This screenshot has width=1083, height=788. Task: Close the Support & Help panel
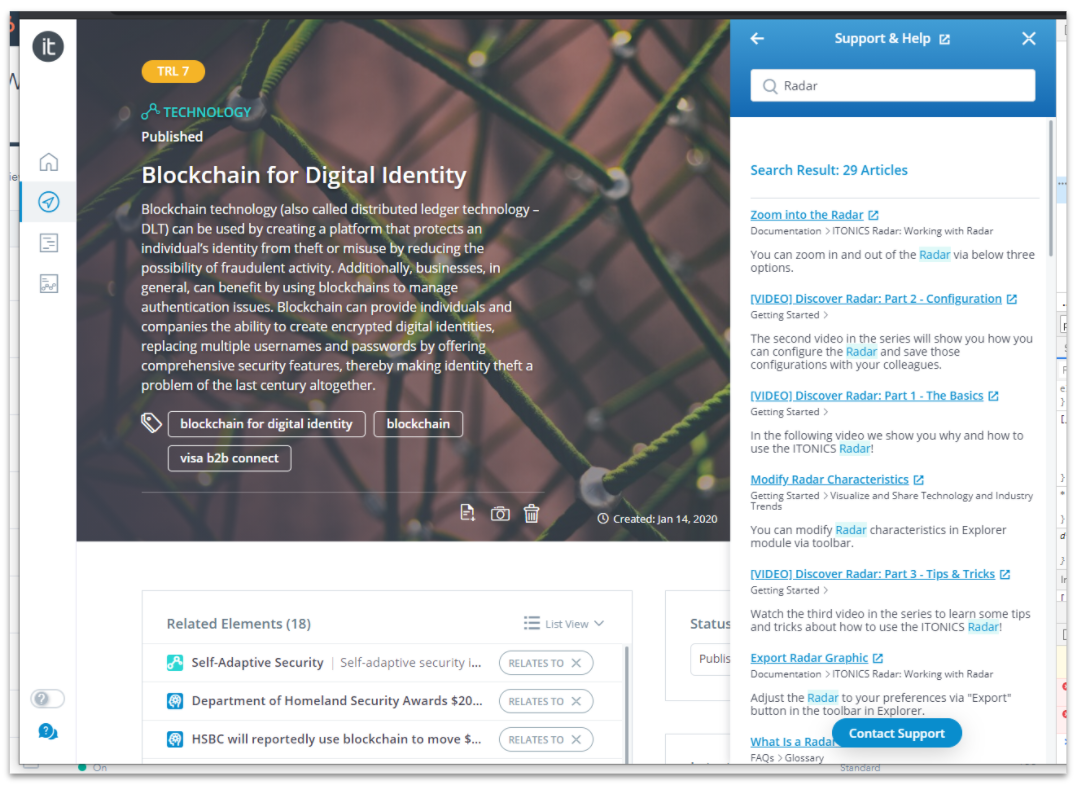tap(1028, 39)
